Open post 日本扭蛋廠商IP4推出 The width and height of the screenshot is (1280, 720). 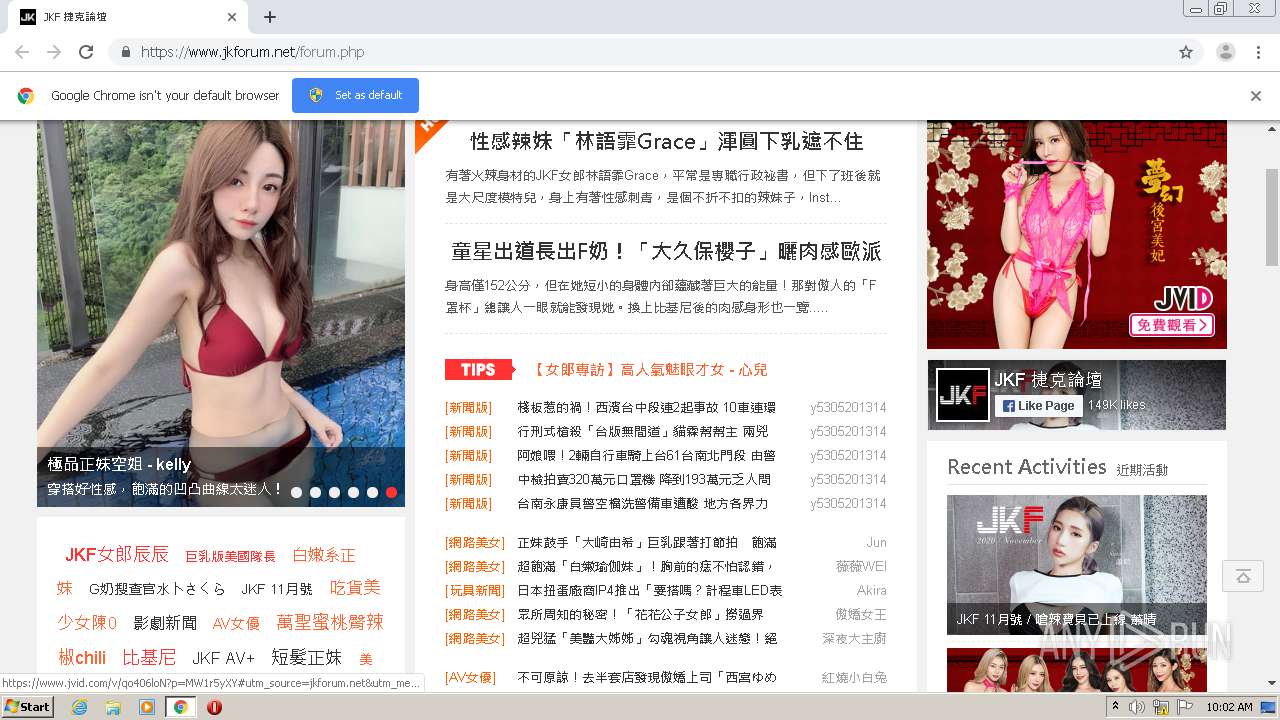(x=650, y=591)
